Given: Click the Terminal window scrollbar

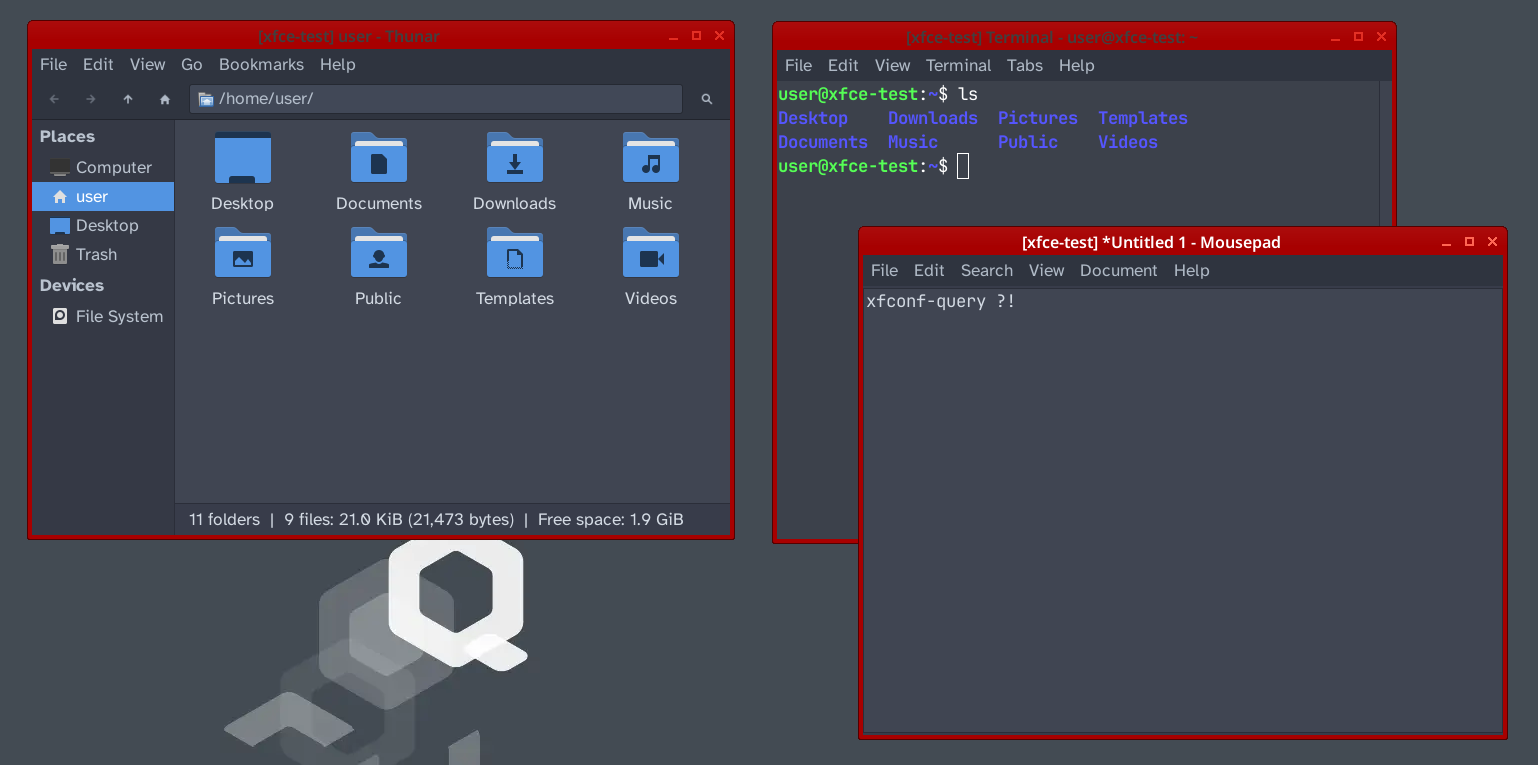Looking at the screenshot, I should (1385, 150).
